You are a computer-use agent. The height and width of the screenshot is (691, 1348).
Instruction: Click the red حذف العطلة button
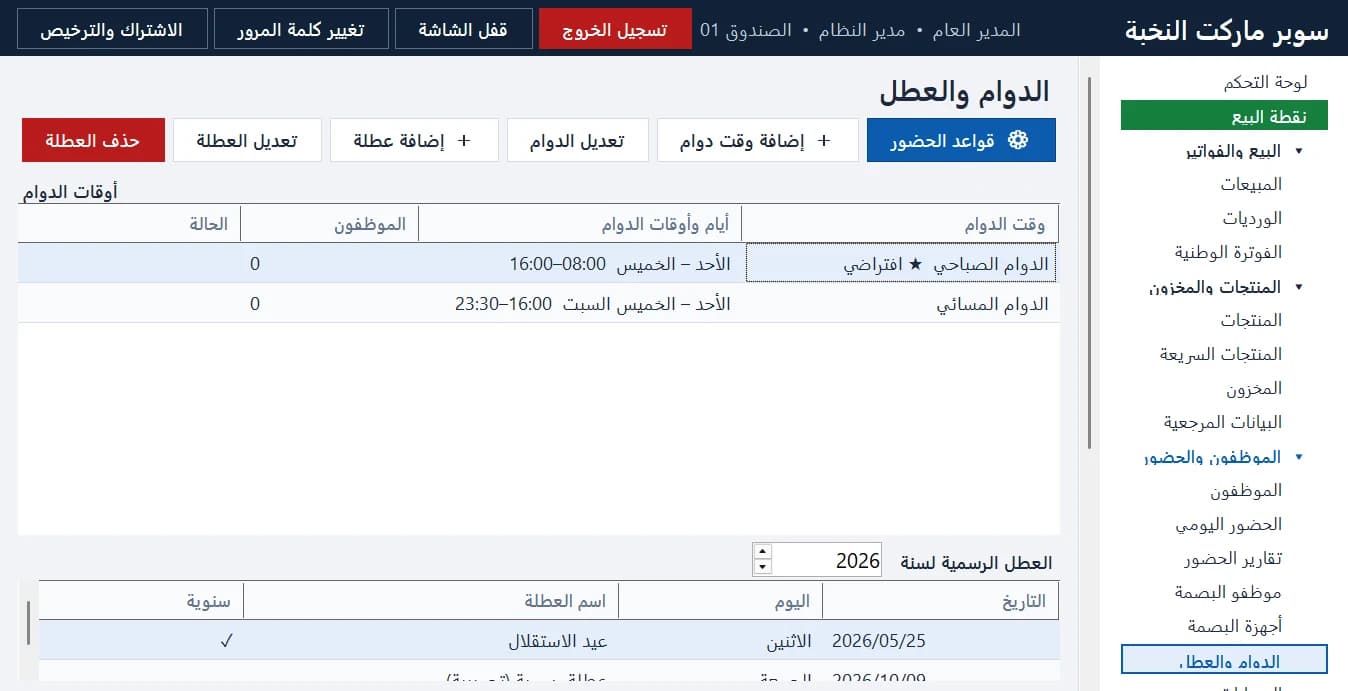93,141
